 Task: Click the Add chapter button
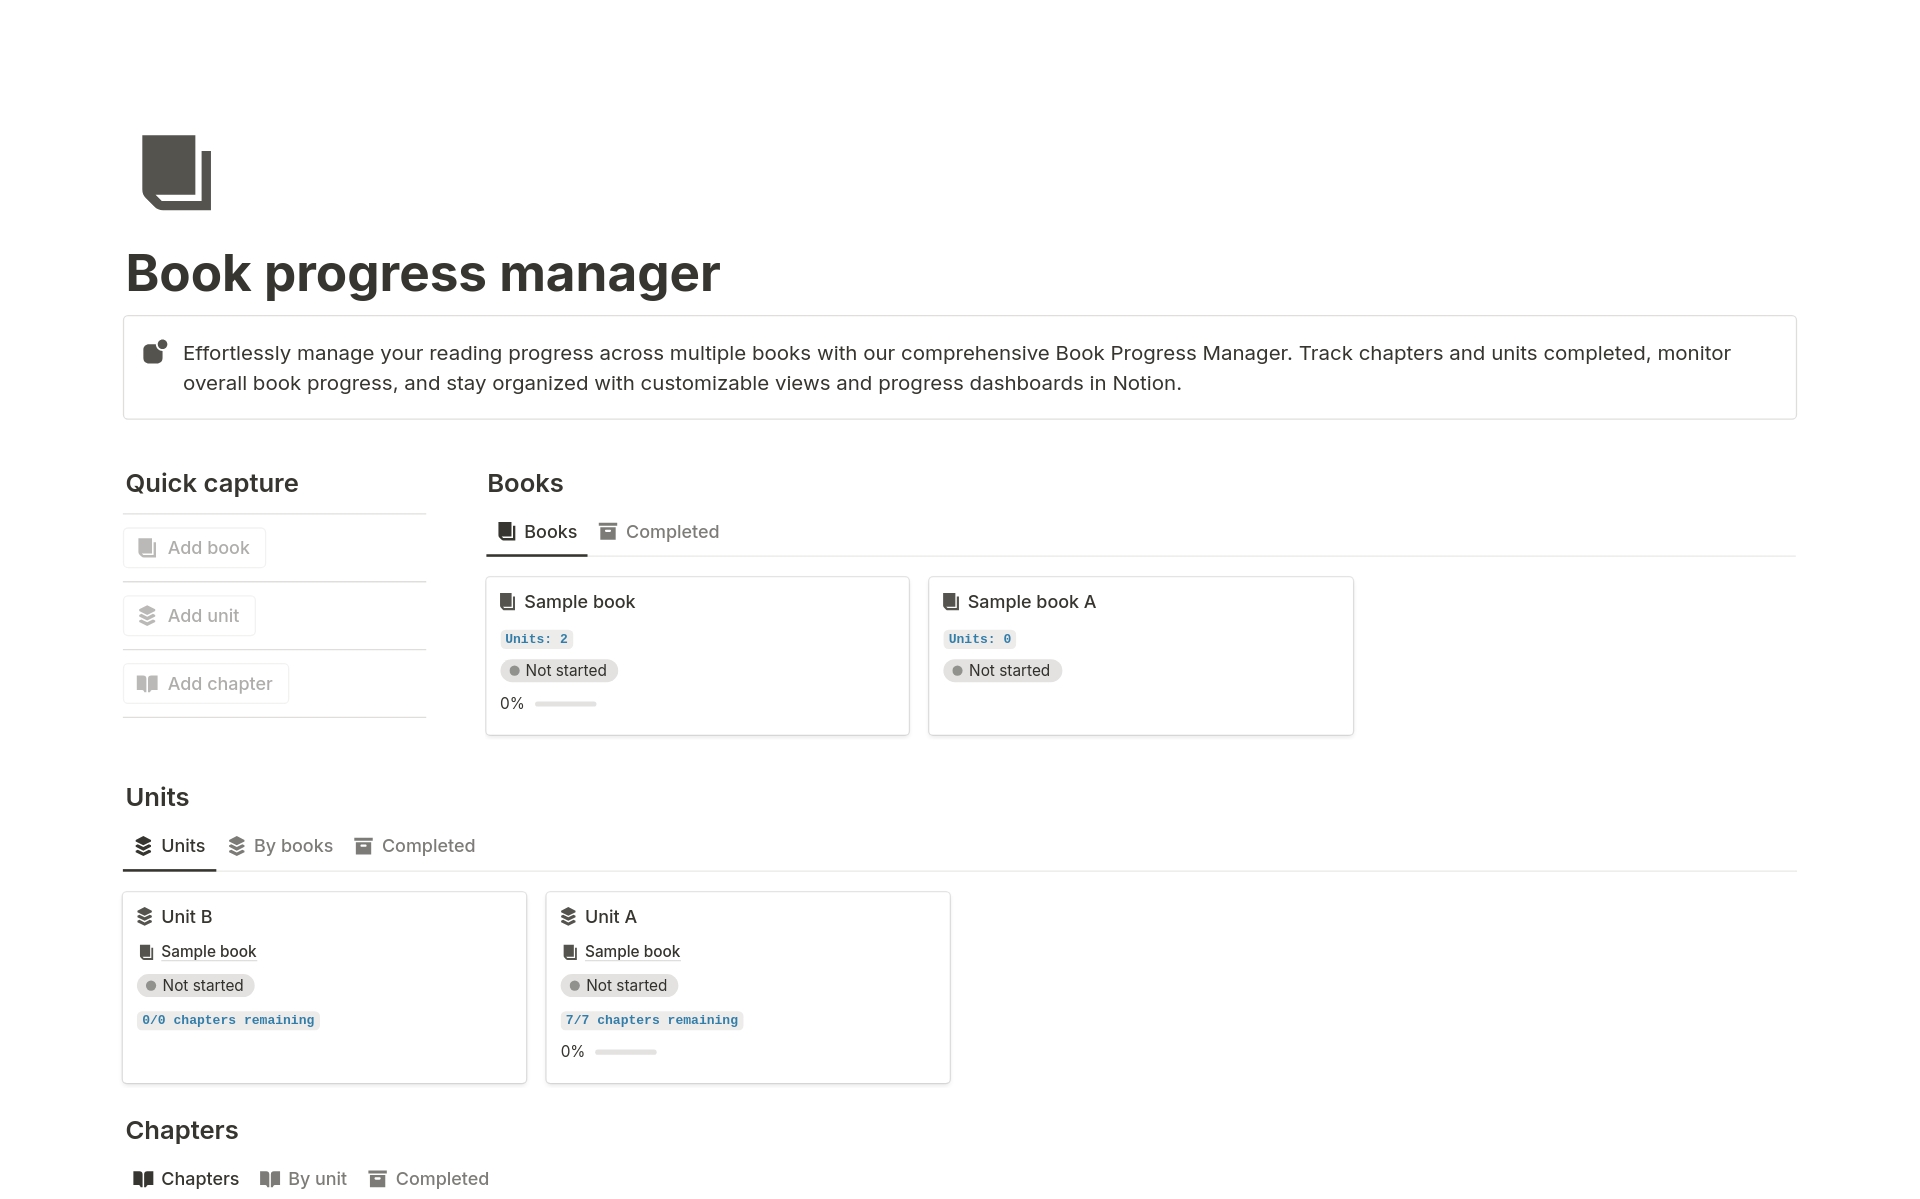click(205, 683)
